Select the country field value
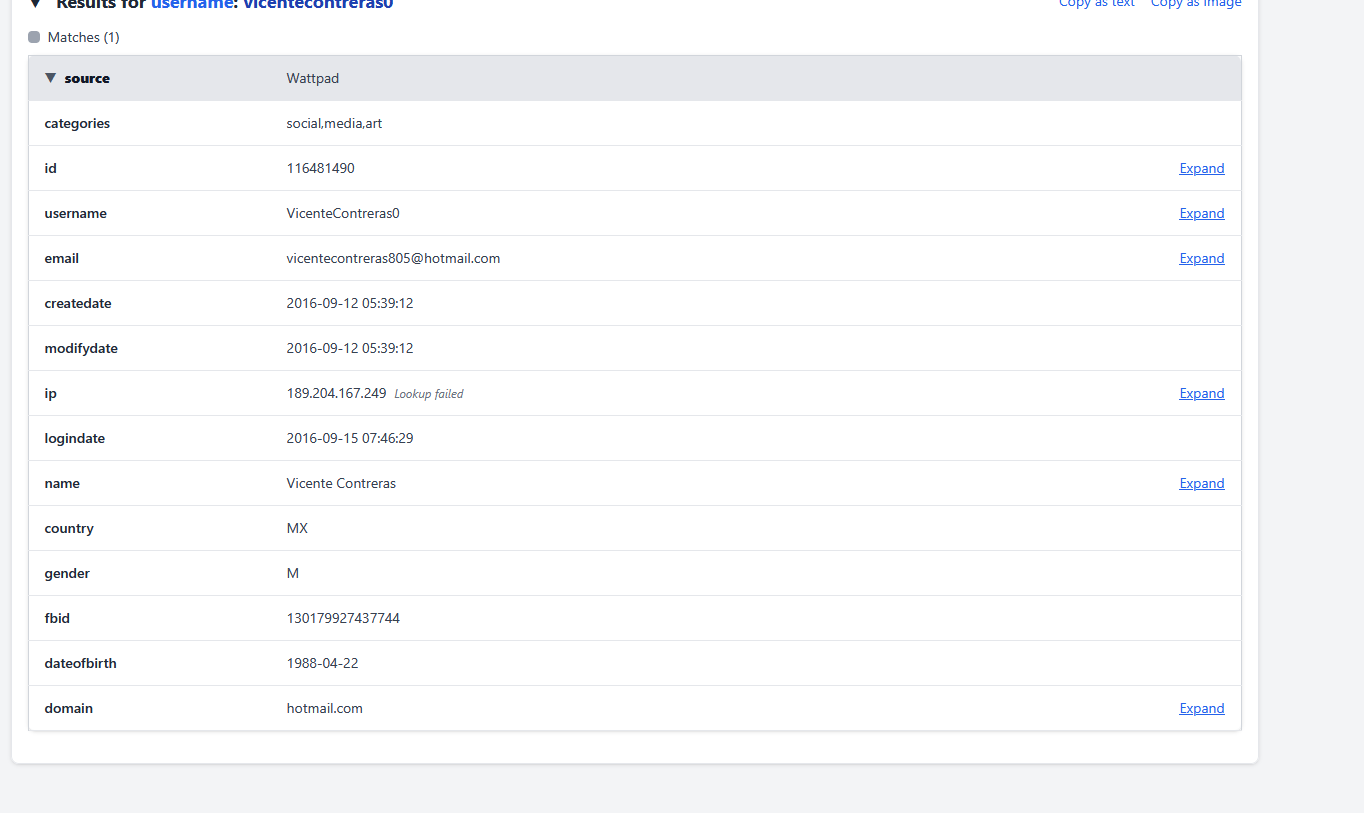Viewport: 1364px width, 813px height. point(297,528)
